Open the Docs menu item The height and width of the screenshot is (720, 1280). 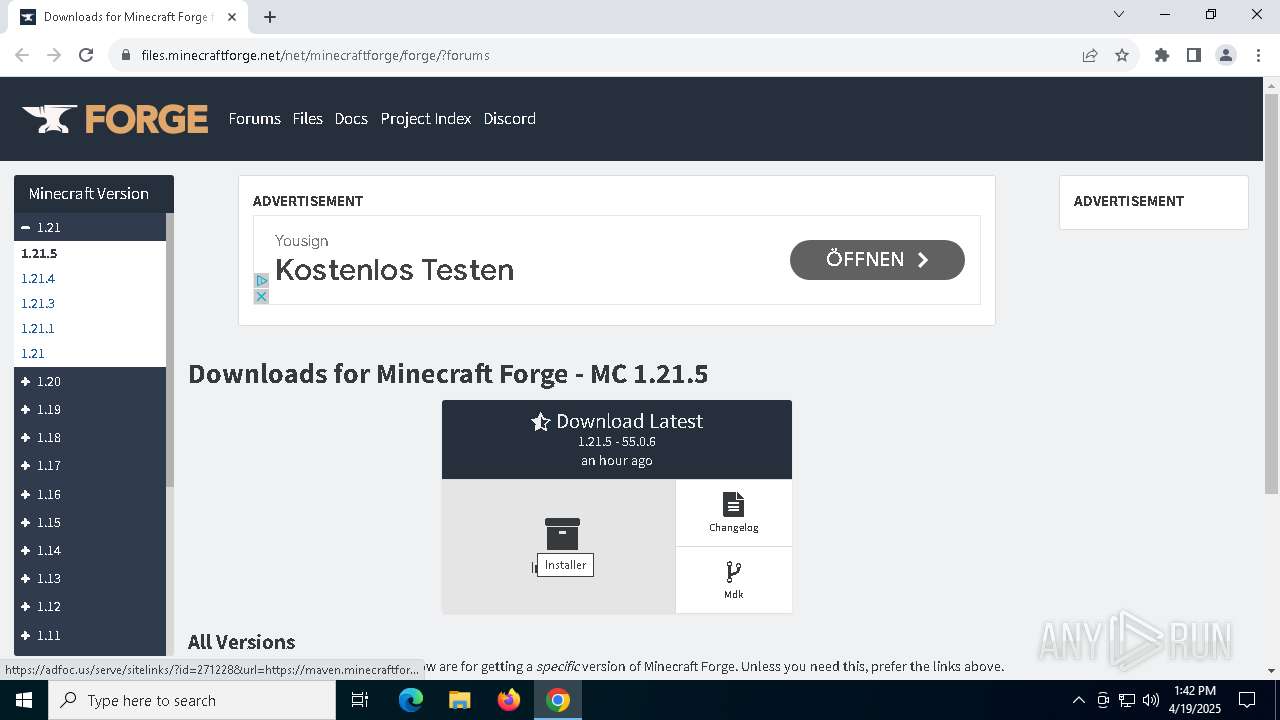[351, 118]
